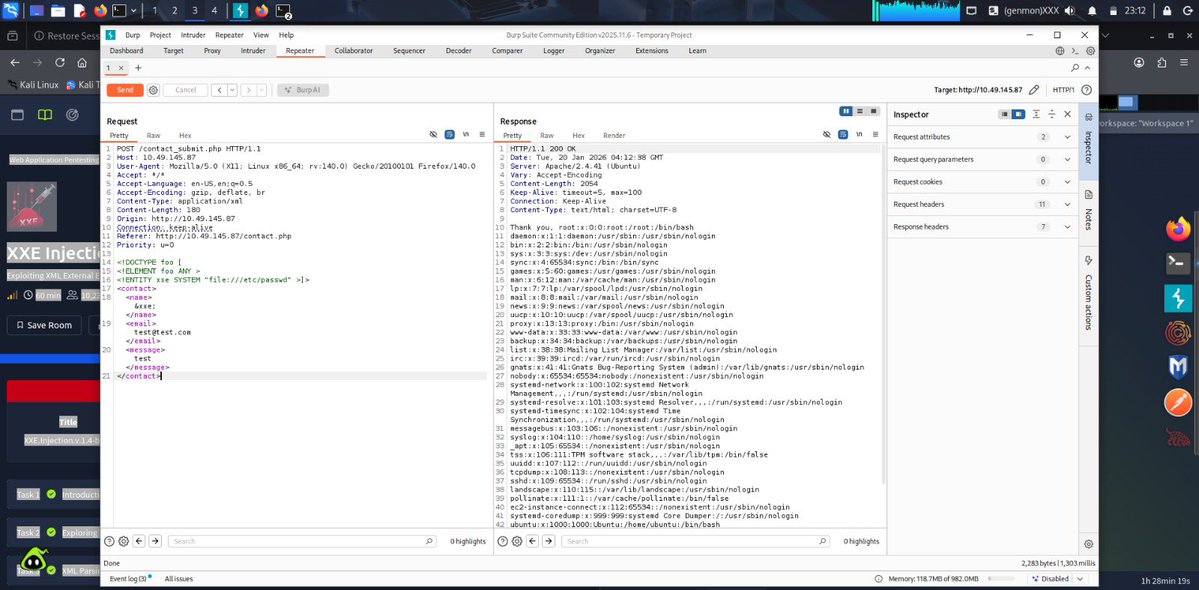Add a new Repeater tab
The height and width of the screenshot is (590, 1199).
click(138, 68)
